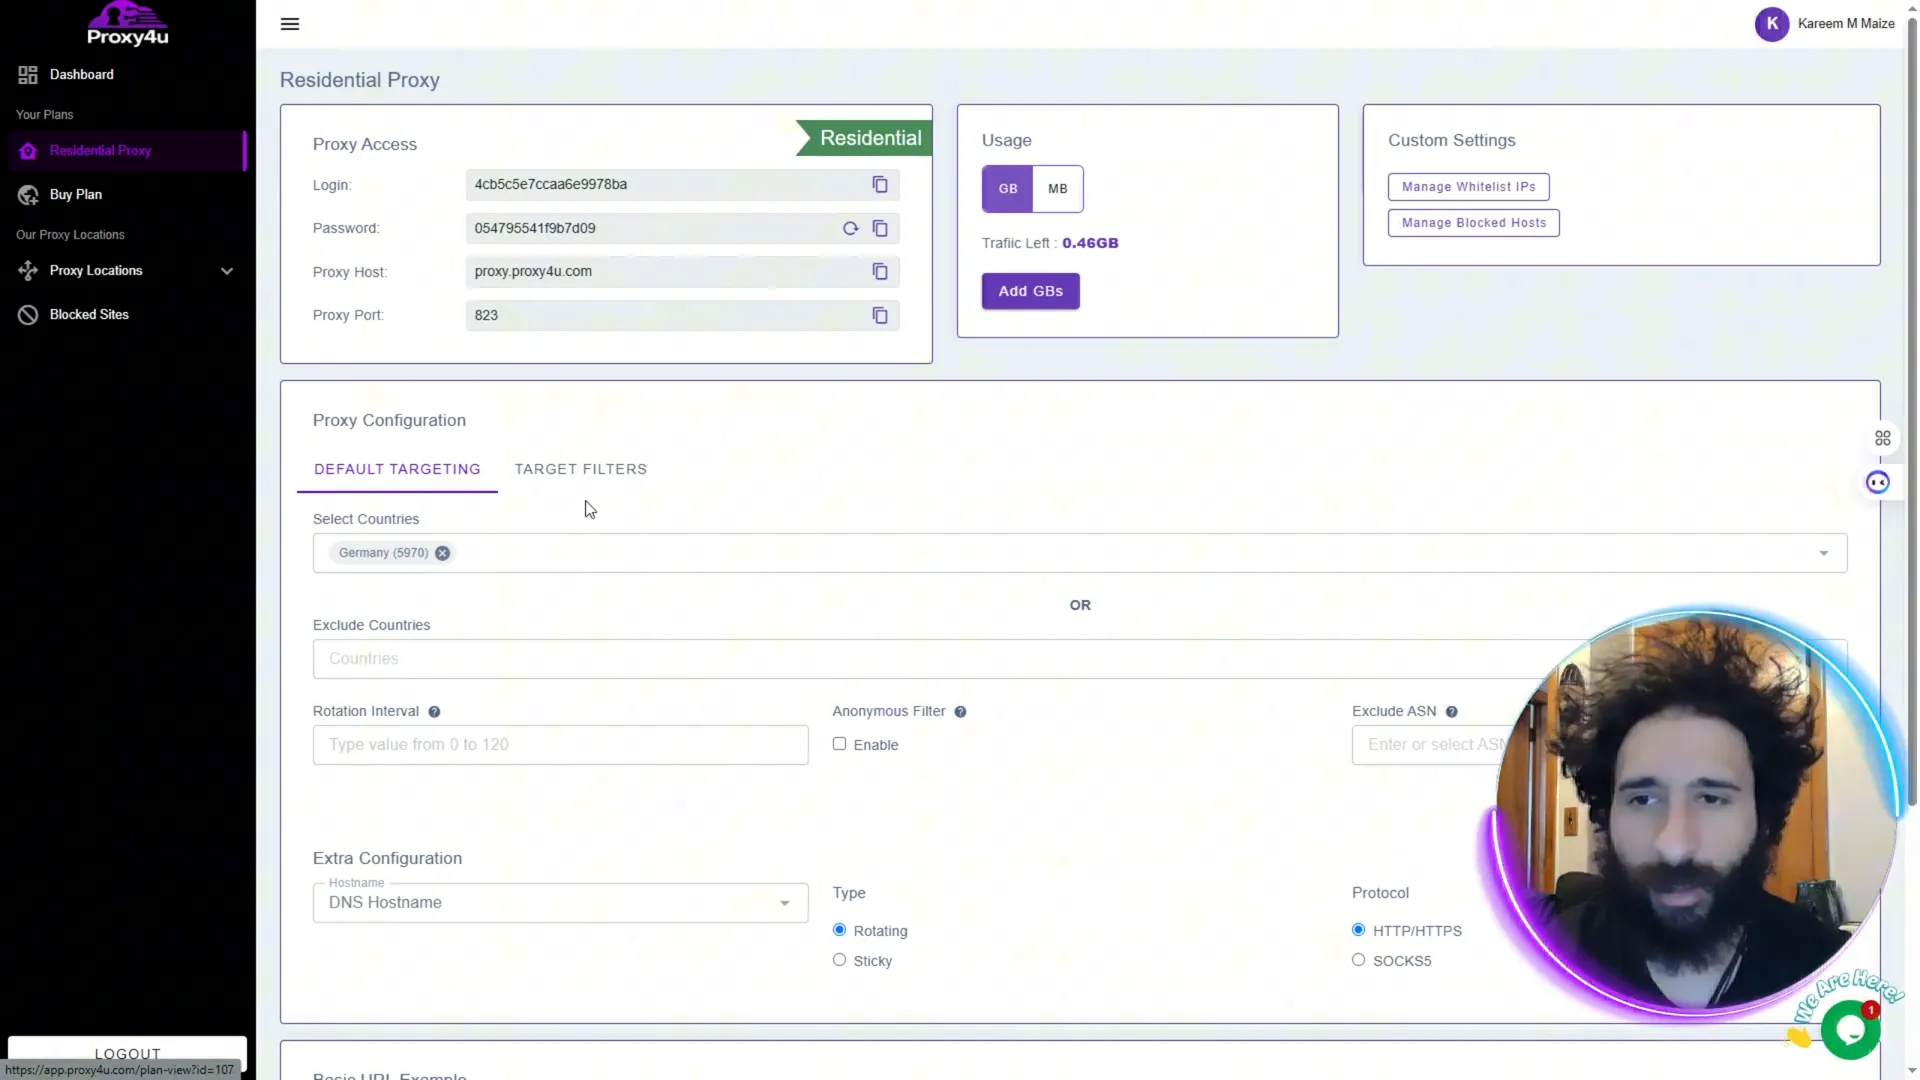Open the DNS Hostname dropdown
The image size is (1920, 1080).
560,903
